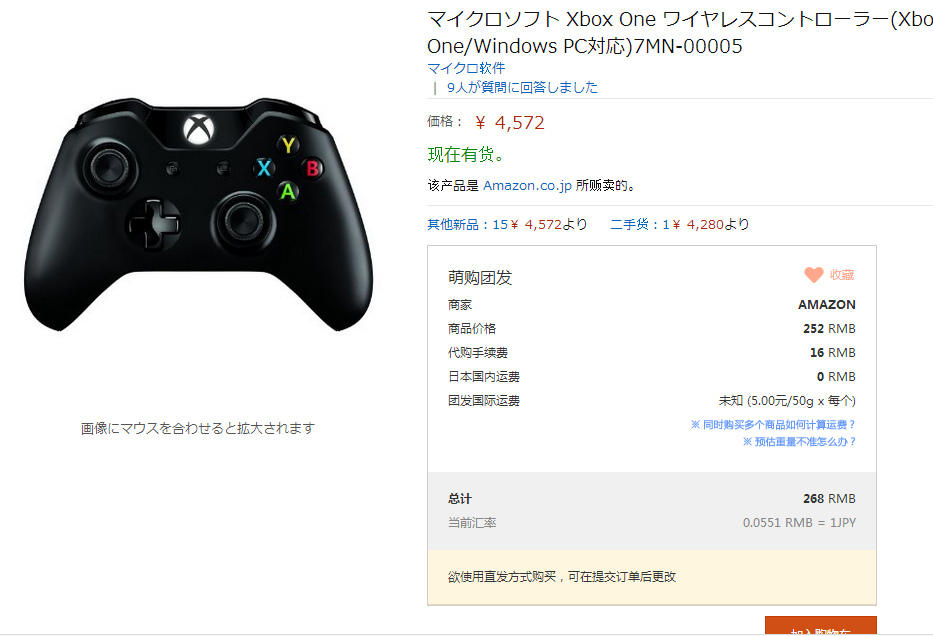Image resolution: width=933 pixels, height=636 pixels.
Task: Click the D-pad on controller image
Action: (x=154, y=224)
